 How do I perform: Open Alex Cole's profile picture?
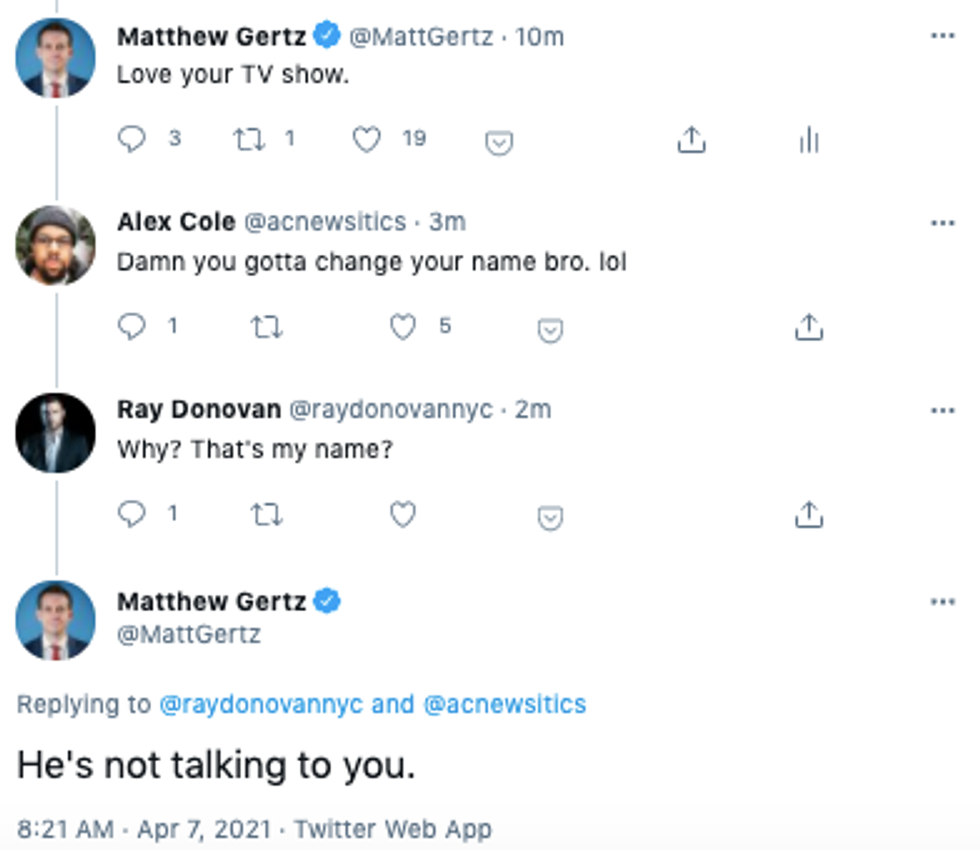[x=55, y=245]
